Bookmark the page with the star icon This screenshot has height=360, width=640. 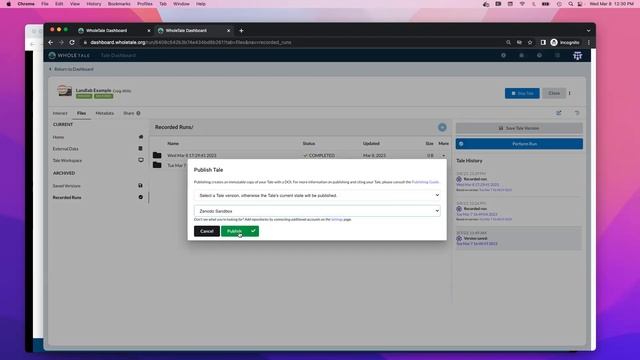pos(530,42)
